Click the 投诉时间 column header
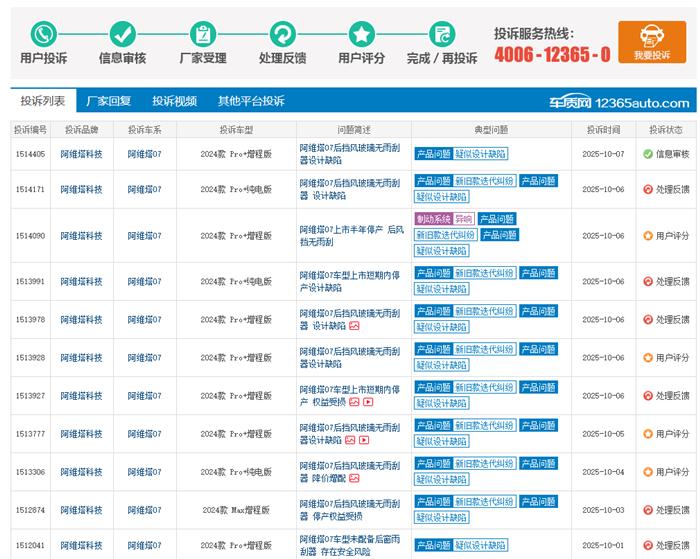 click(603, 130)
